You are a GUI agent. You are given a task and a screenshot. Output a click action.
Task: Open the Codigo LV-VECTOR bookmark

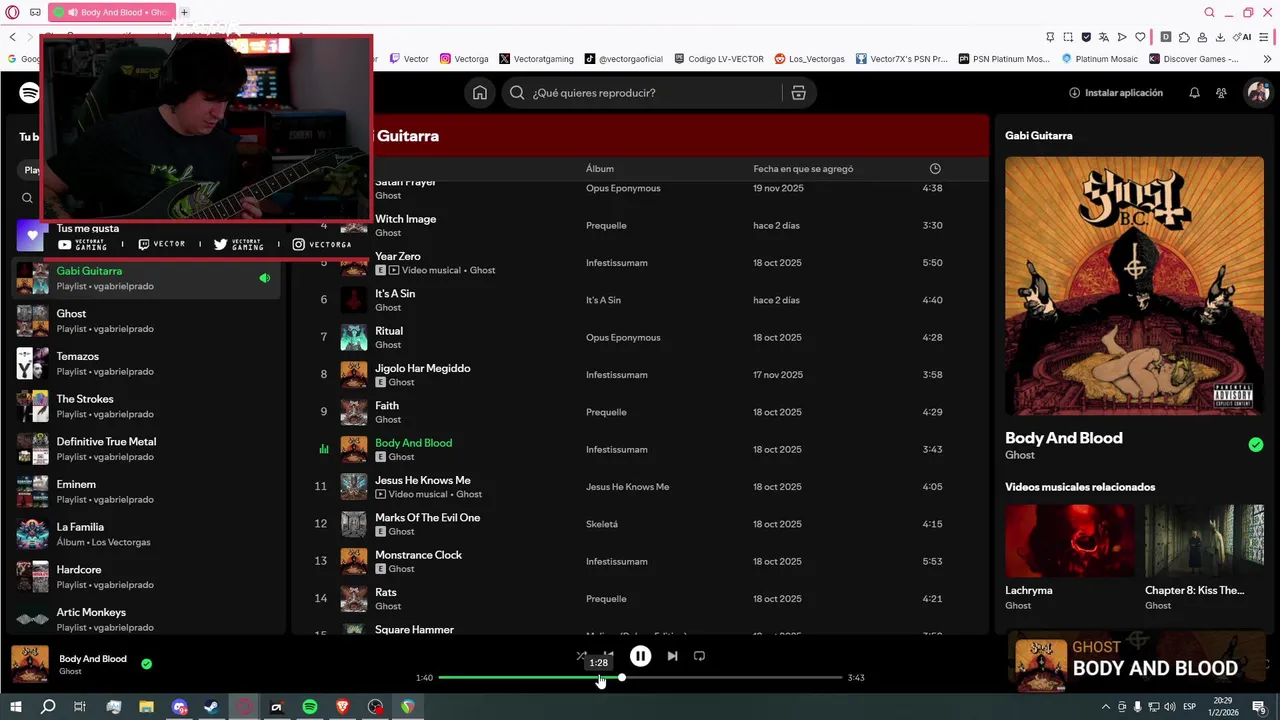(719, 59)
